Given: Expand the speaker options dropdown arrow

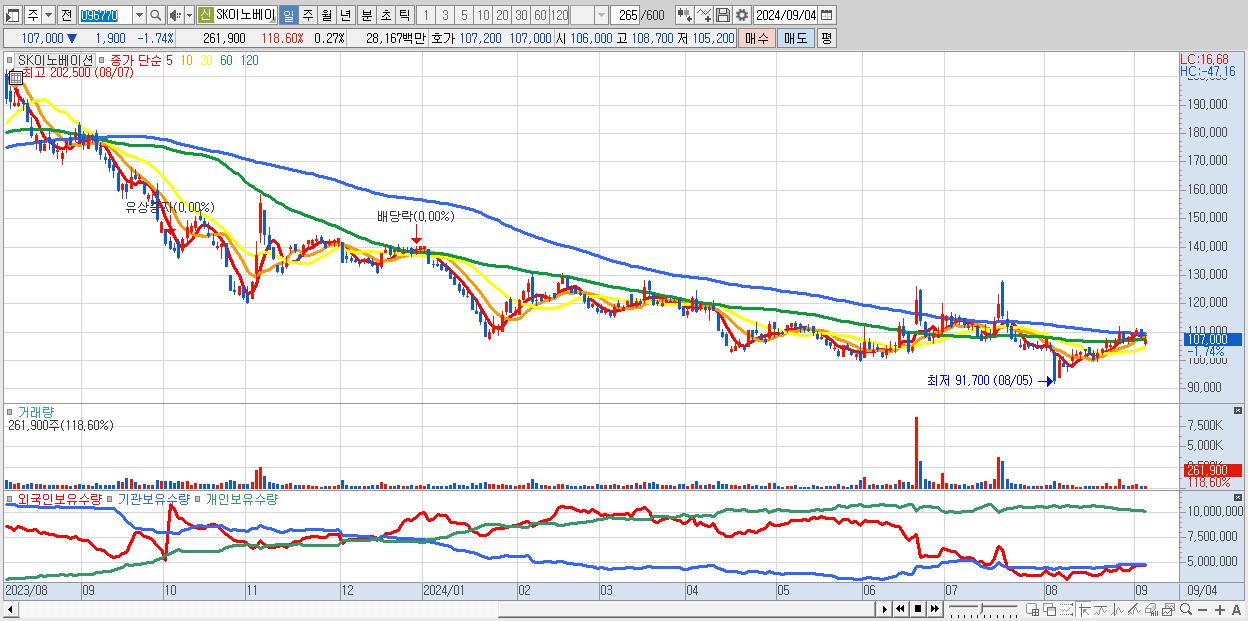Looking at the screenshot, I should click(x=189, y=15).
